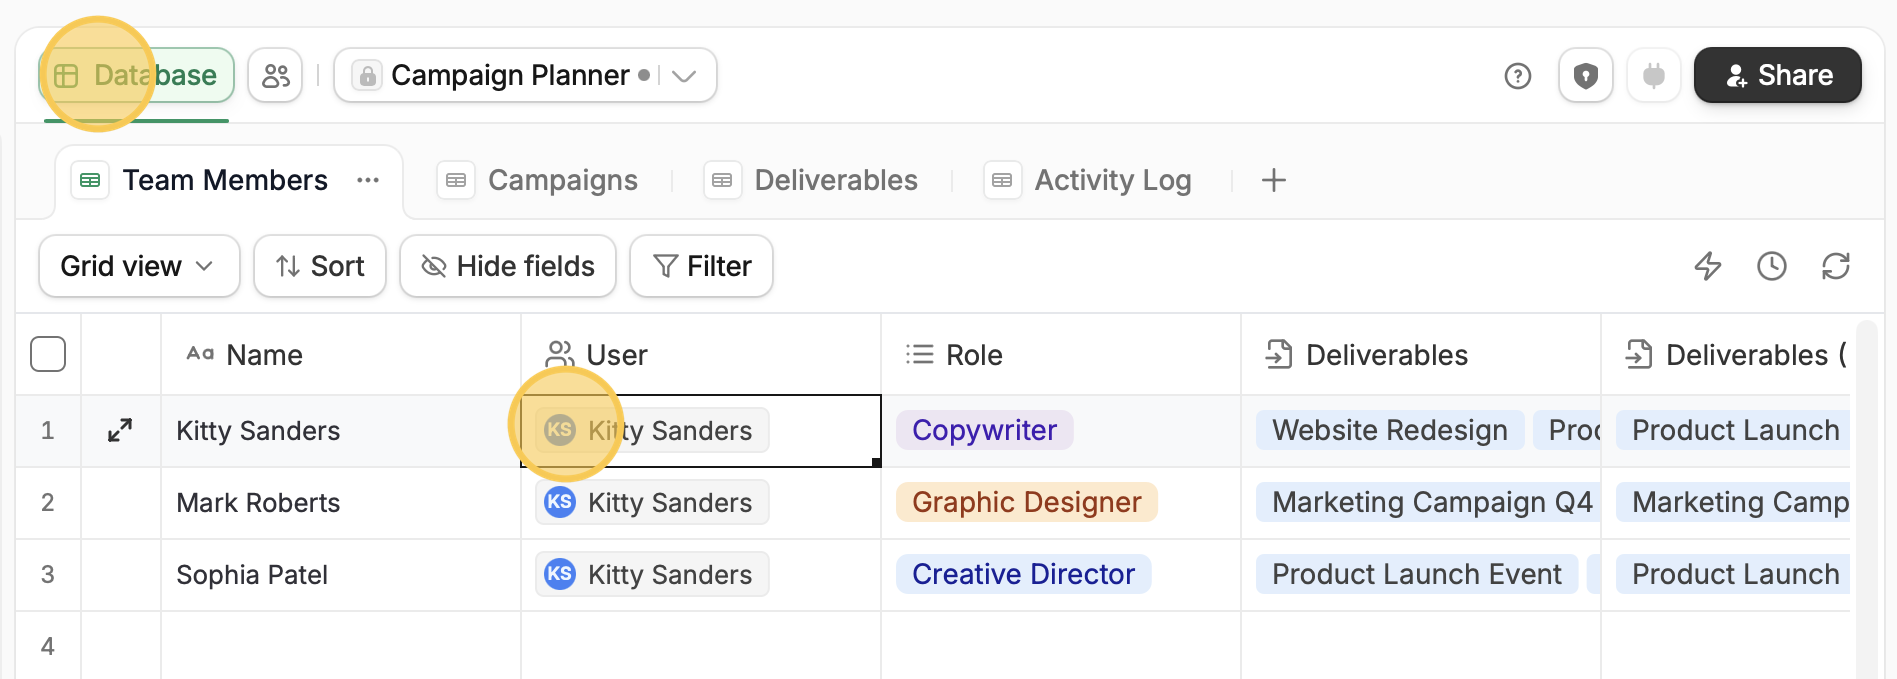The height and width of the screenshot is (679, 1897).
Task: Click the Graphic Designer role tag
Action: coord(1027,502)
